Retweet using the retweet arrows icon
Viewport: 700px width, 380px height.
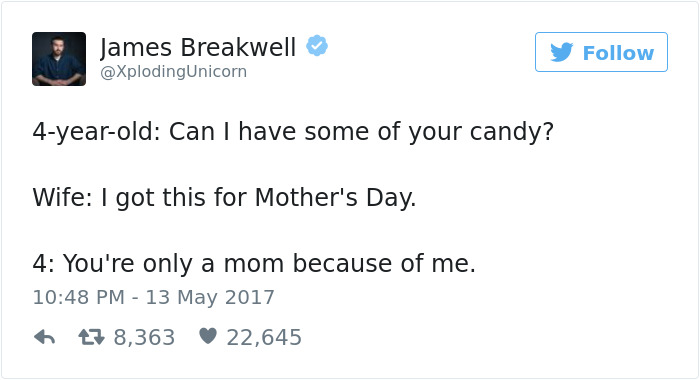tap(92, 338)
